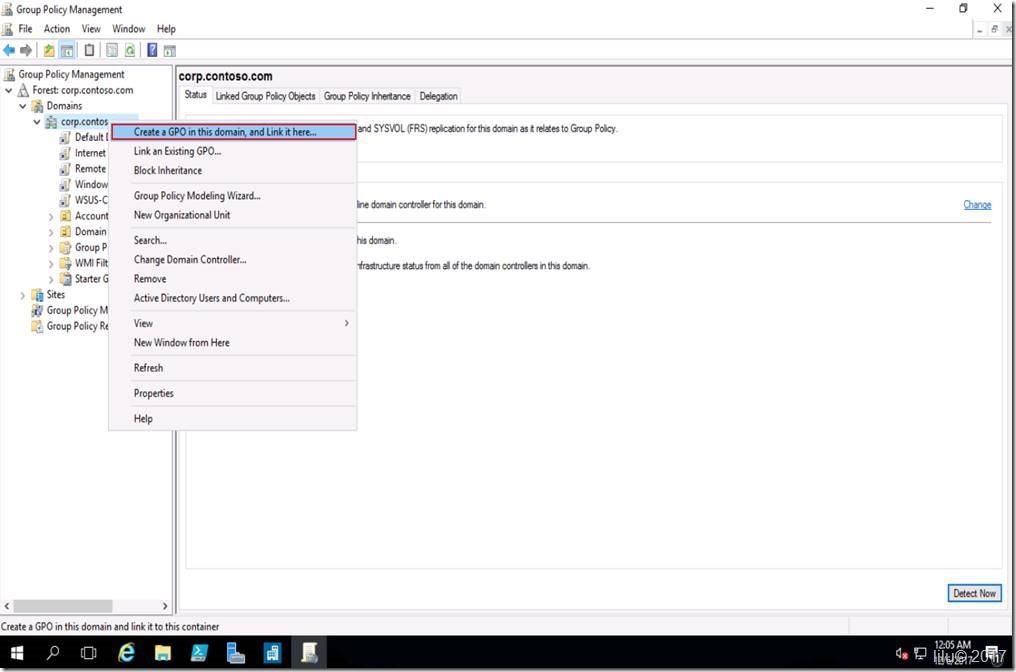Click the Sites node icon

[38, 295]
